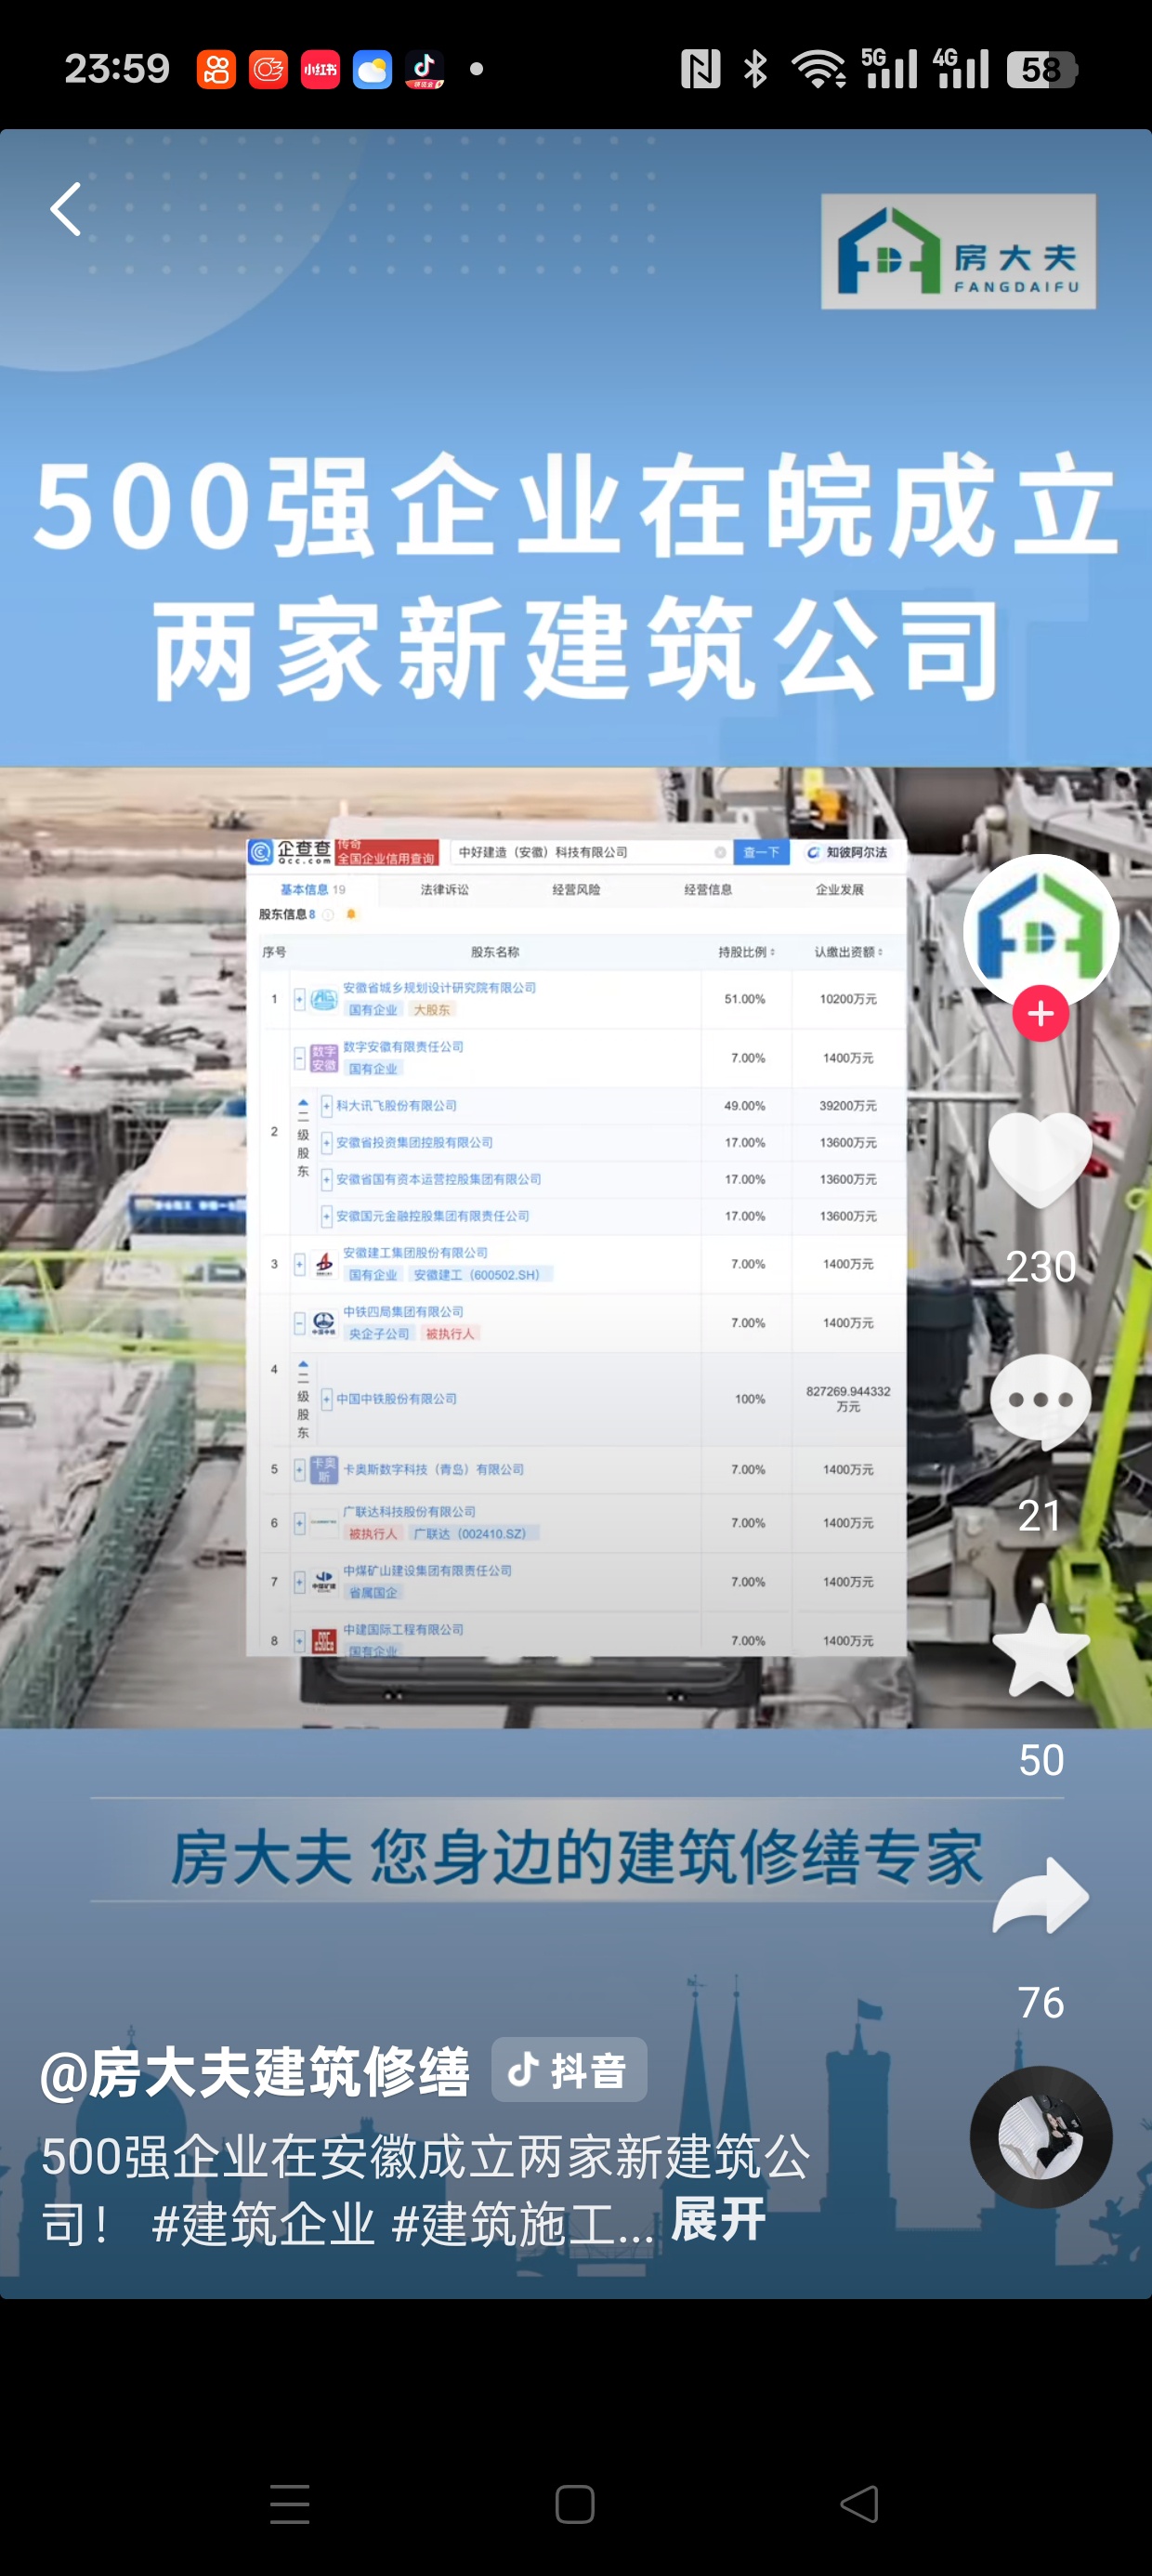This screenshot has height=2576, width=1152.
Task: Tap the 房大夫 FANGDAIFU logo banner
Action: [x=958, y=251]
